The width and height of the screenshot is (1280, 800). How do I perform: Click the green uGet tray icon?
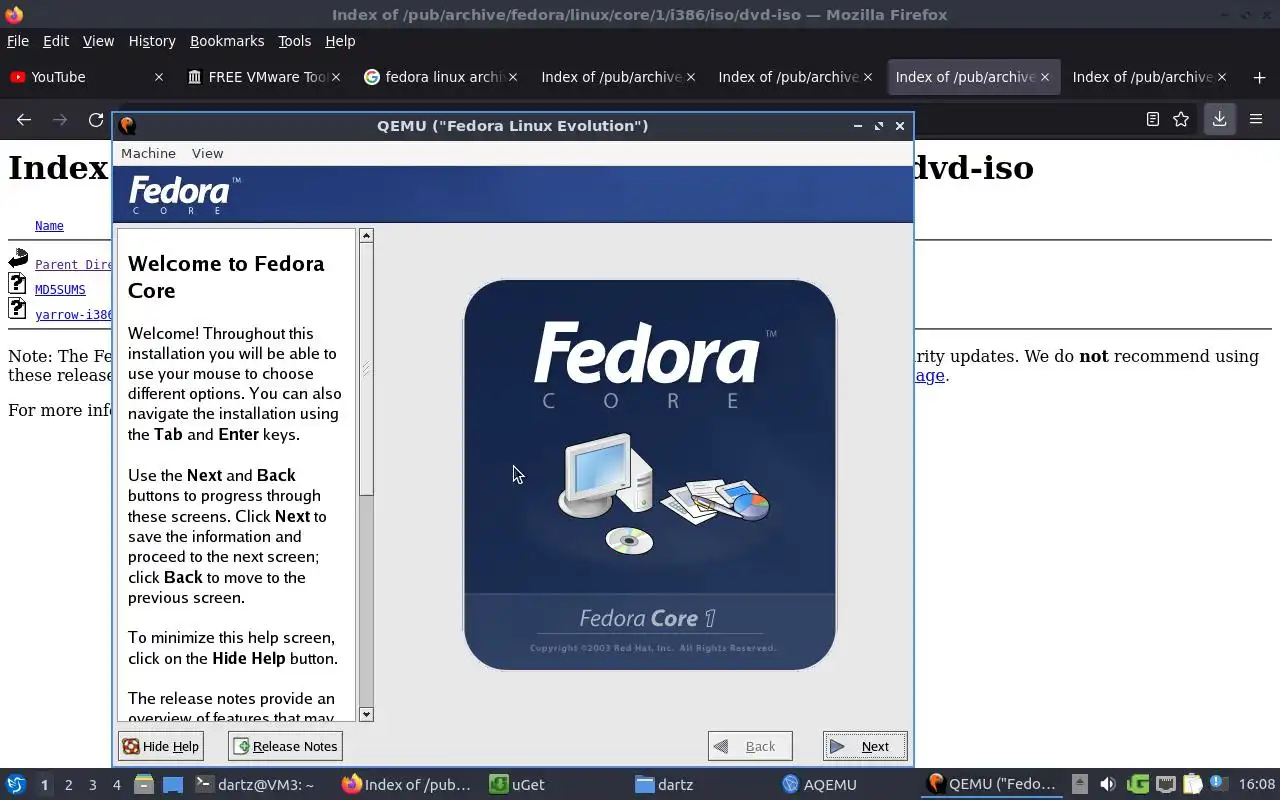pyautogui.click(x=1138, y=785)
